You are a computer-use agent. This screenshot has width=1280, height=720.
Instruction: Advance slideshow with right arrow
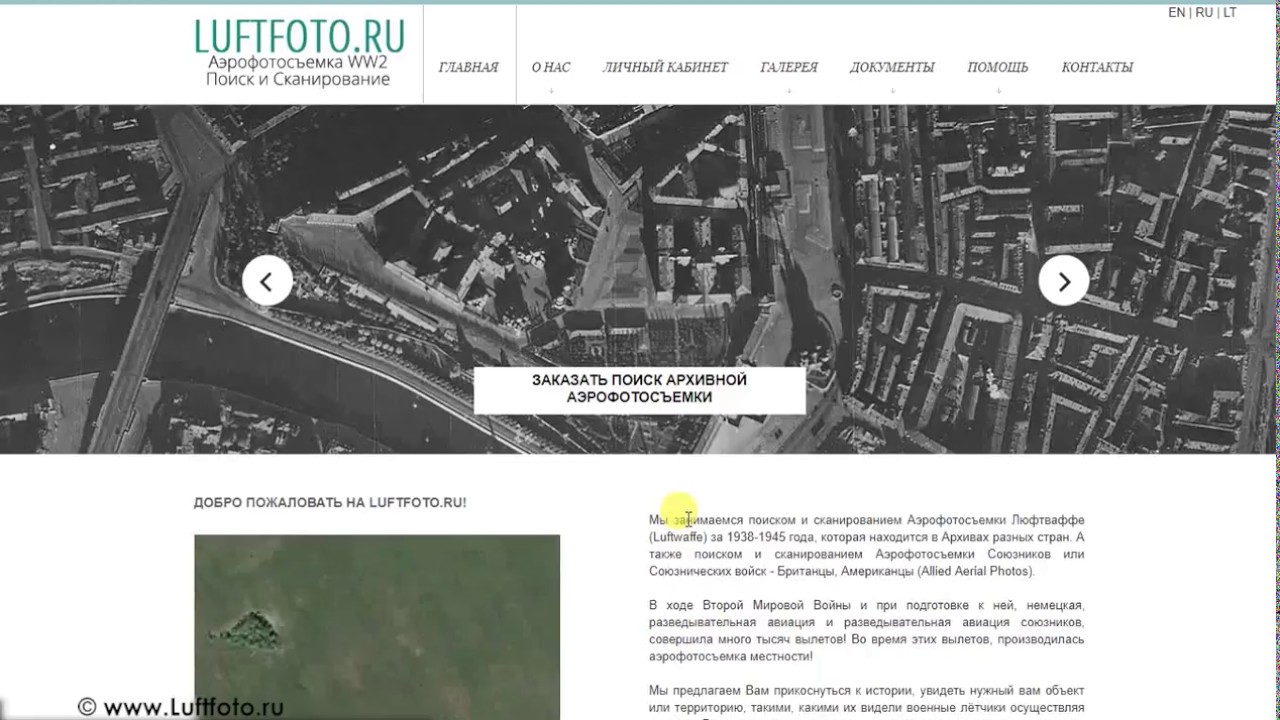click(x=1064, y=281)
